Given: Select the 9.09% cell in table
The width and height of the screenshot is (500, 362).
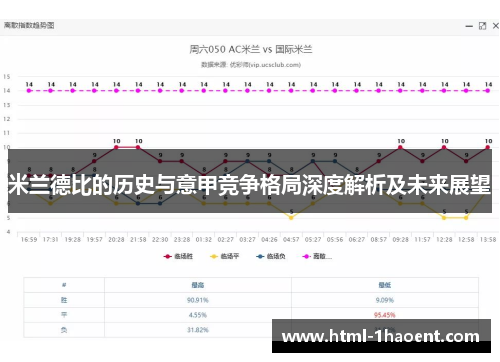Looking at the screenshot, I should click(385, 300).
